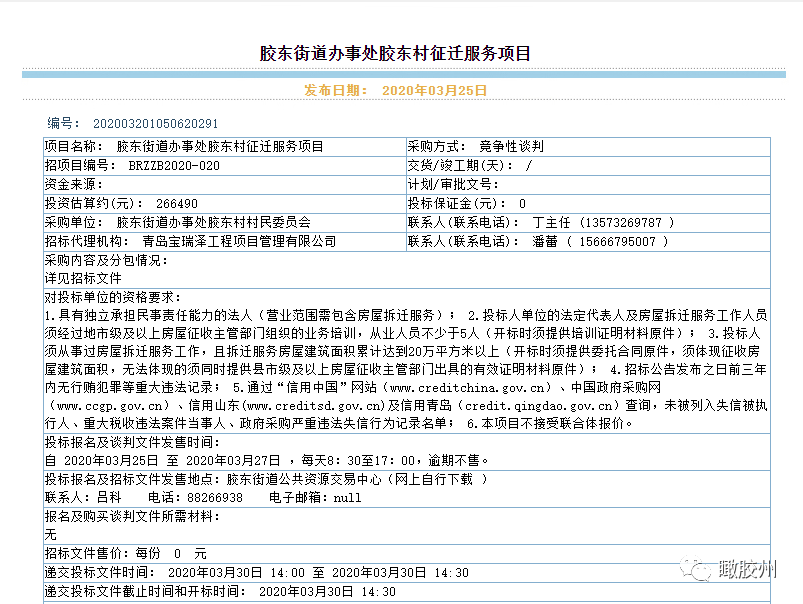Click the publish date 2020年03月25日

point(434,90)
